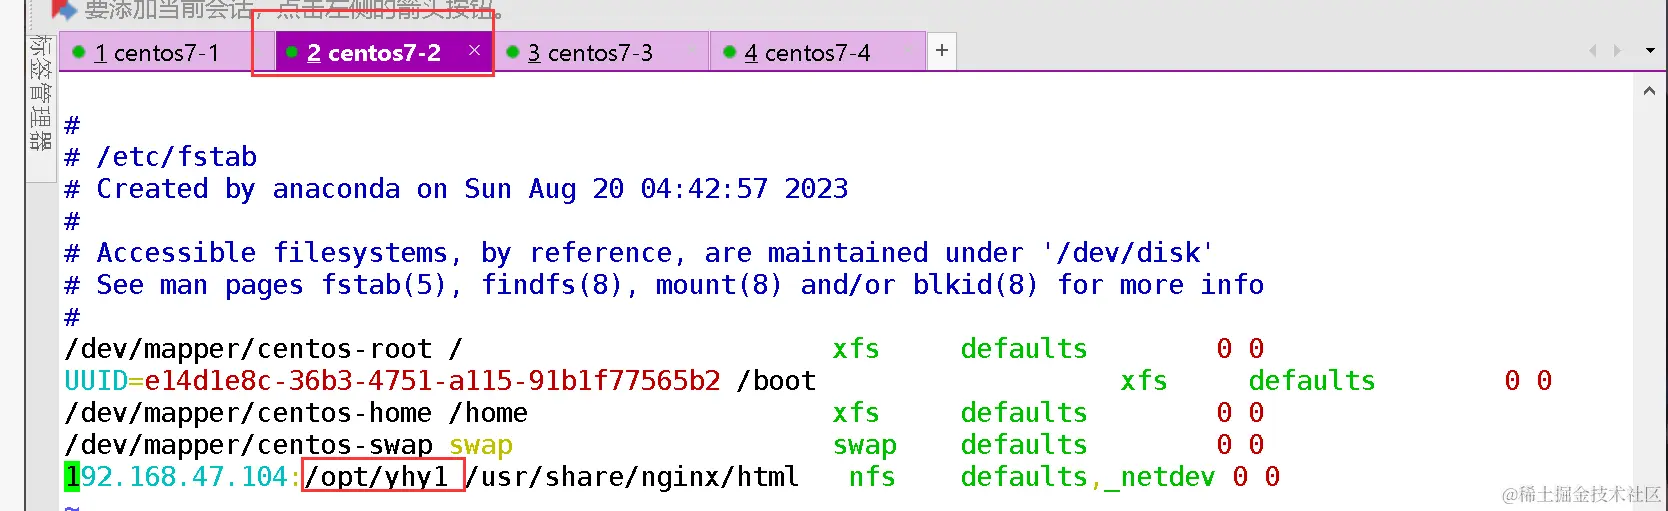Switch to the centos7-1 session tab
This screenshot has width=1668, height=511.
tap(156, 52)
